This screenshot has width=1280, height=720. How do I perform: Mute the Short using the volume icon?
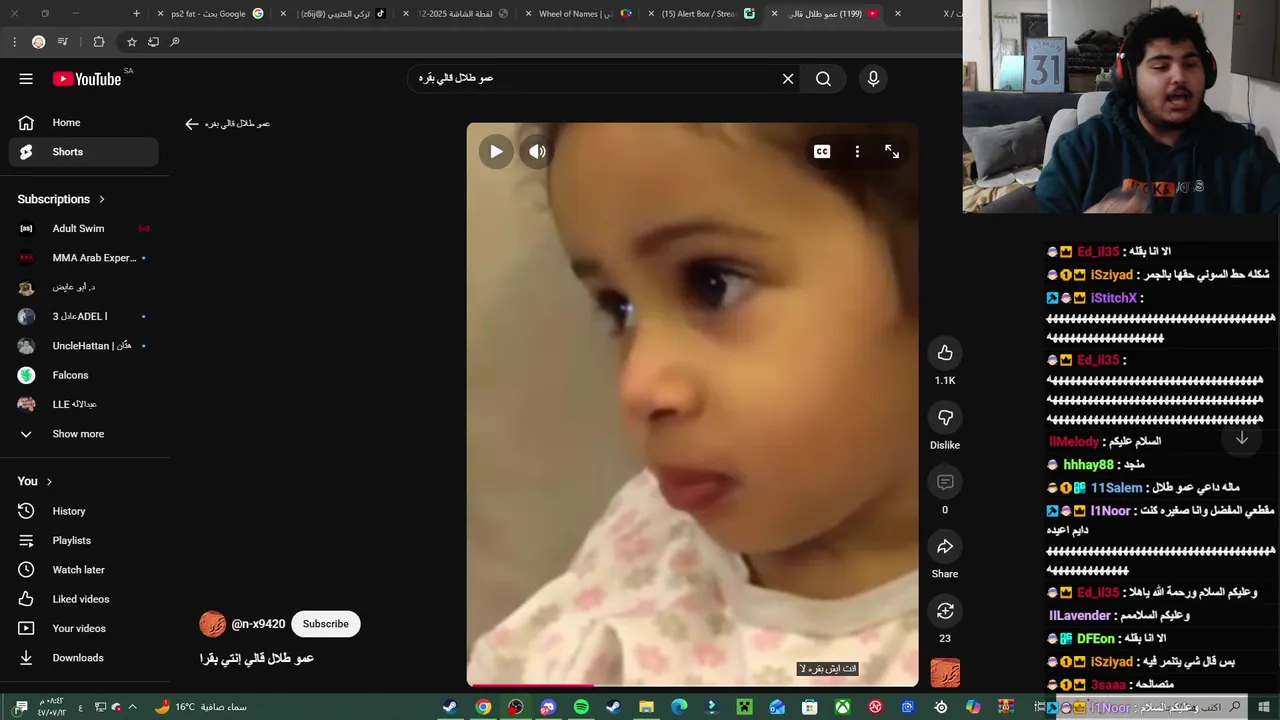tap(537, 152)
